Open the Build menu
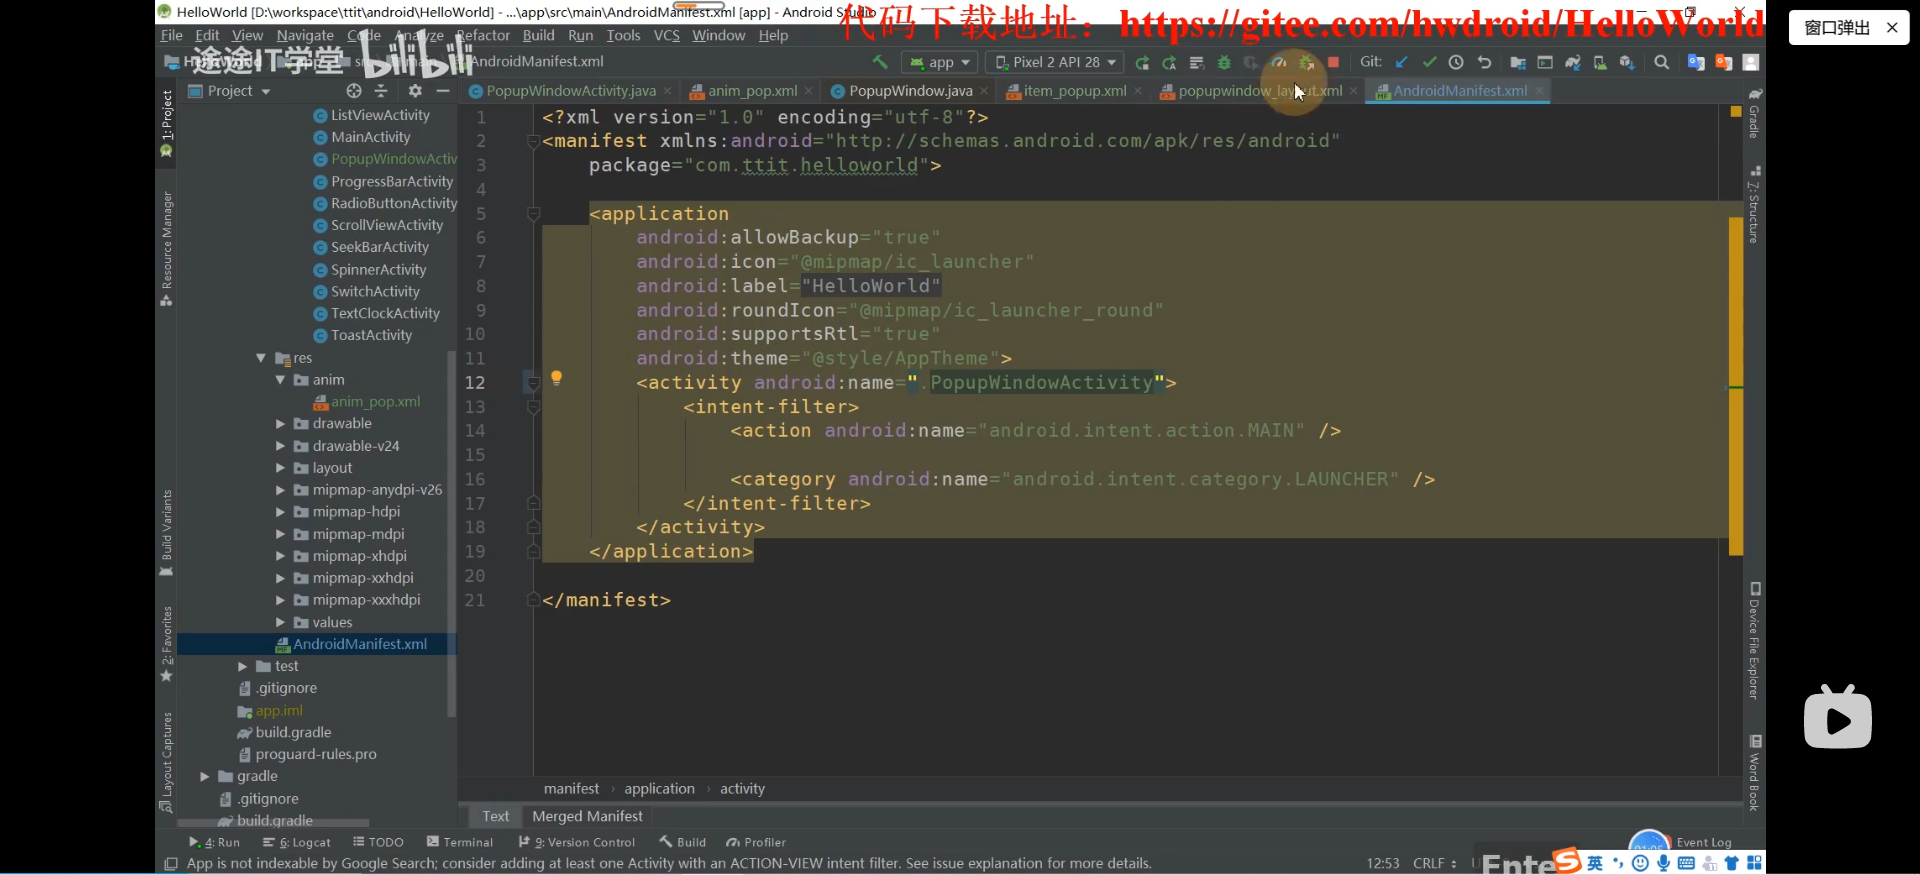 point(538,35)
